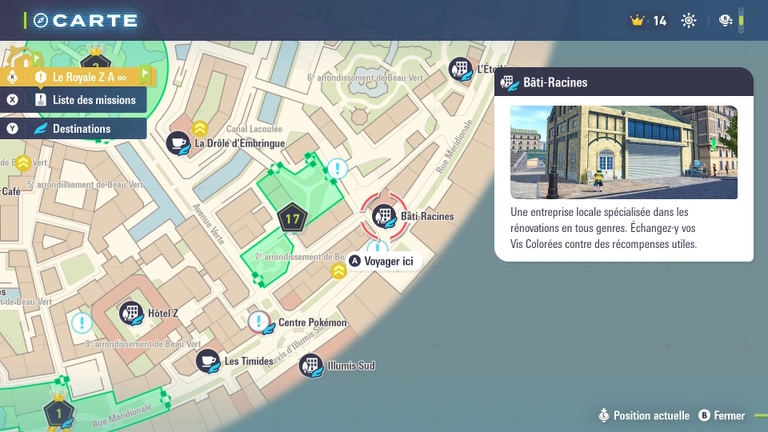
Task: Click the Centre Pokémon map marker
Action: point(260,322)
